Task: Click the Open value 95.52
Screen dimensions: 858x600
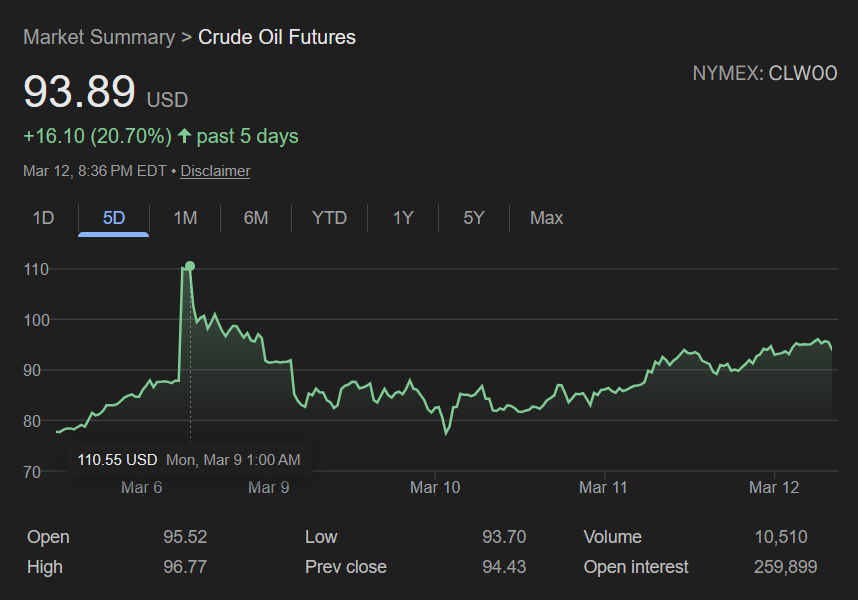Action: pyautogui.click(x=185, y=537)
